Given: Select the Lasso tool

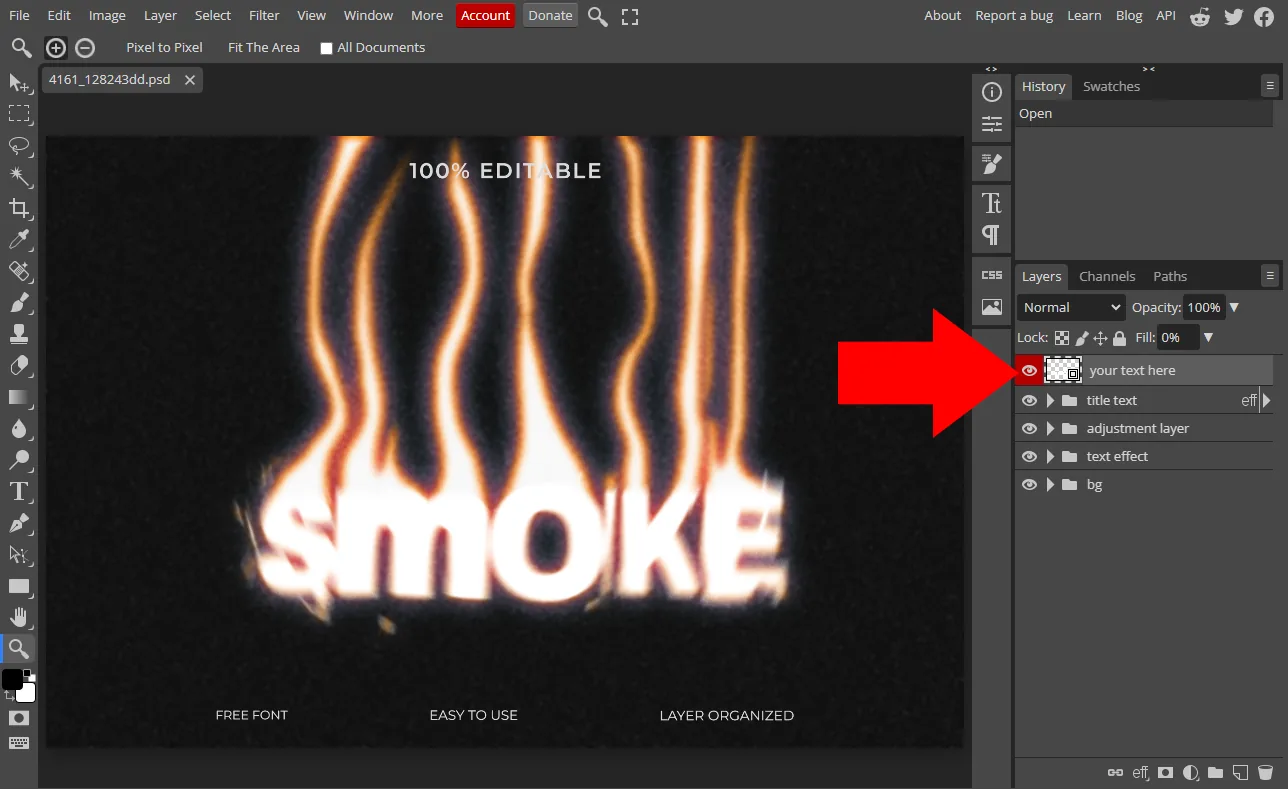Looking at the screenshot, I should (x=18, y=145).
